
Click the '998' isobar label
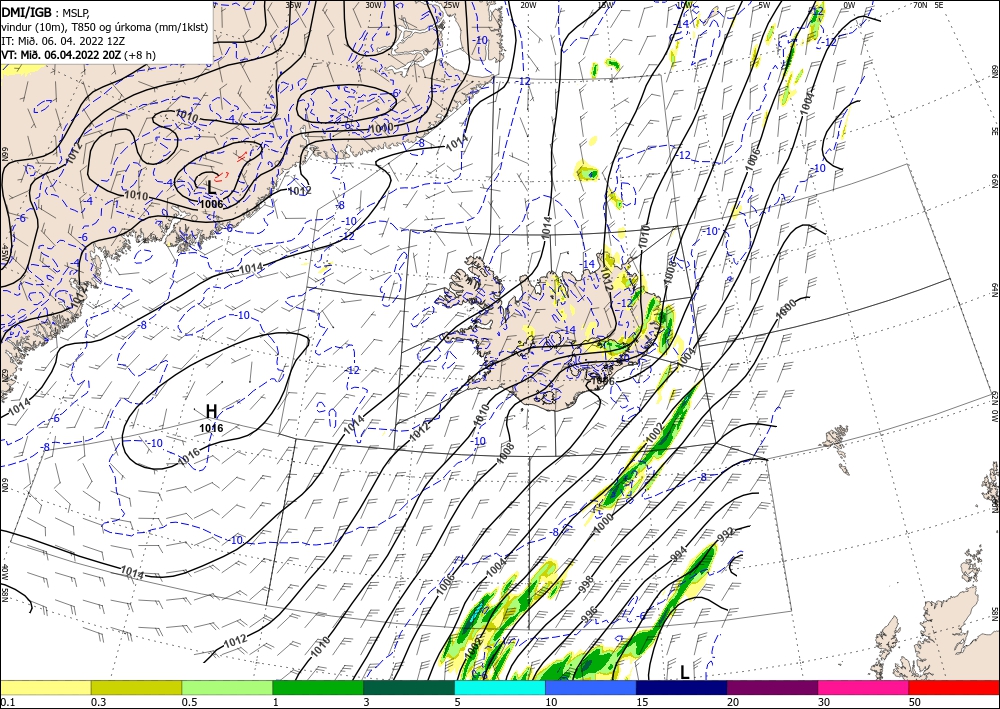(x=585, y=582)
